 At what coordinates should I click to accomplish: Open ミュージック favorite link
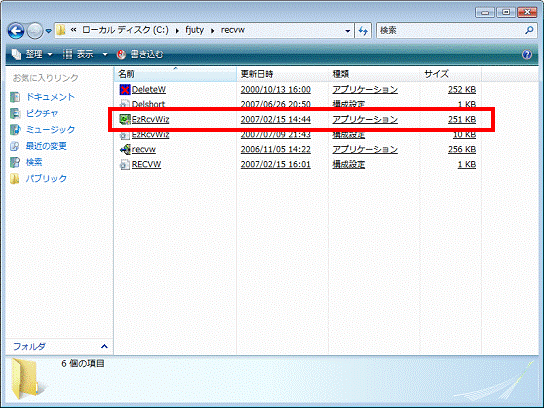pyautogui.click(x=50, y=129)
